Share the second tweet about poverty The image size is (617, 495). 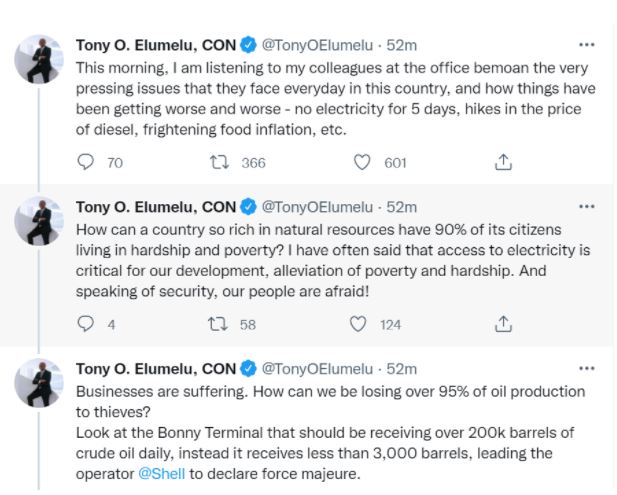[504, 324]
